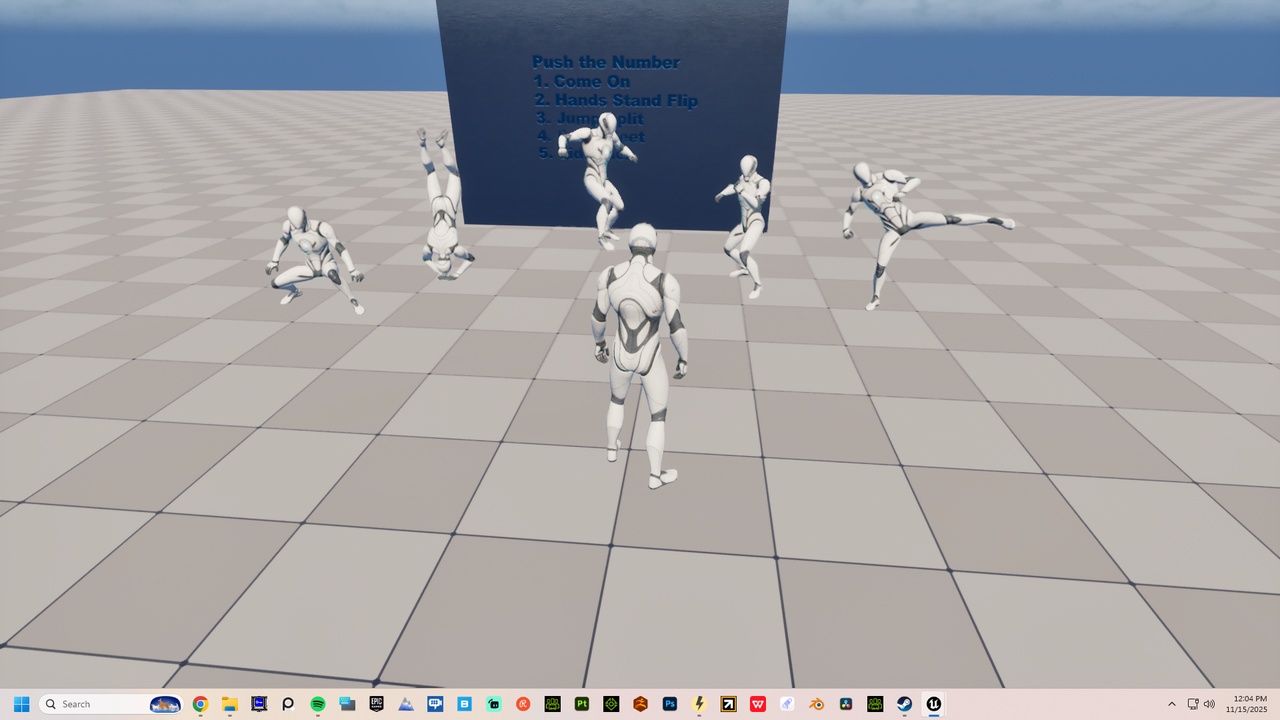This screenshot has width=1280, height=720.
Task: Launch Blender from the taskbar
Action: point(817,704)
